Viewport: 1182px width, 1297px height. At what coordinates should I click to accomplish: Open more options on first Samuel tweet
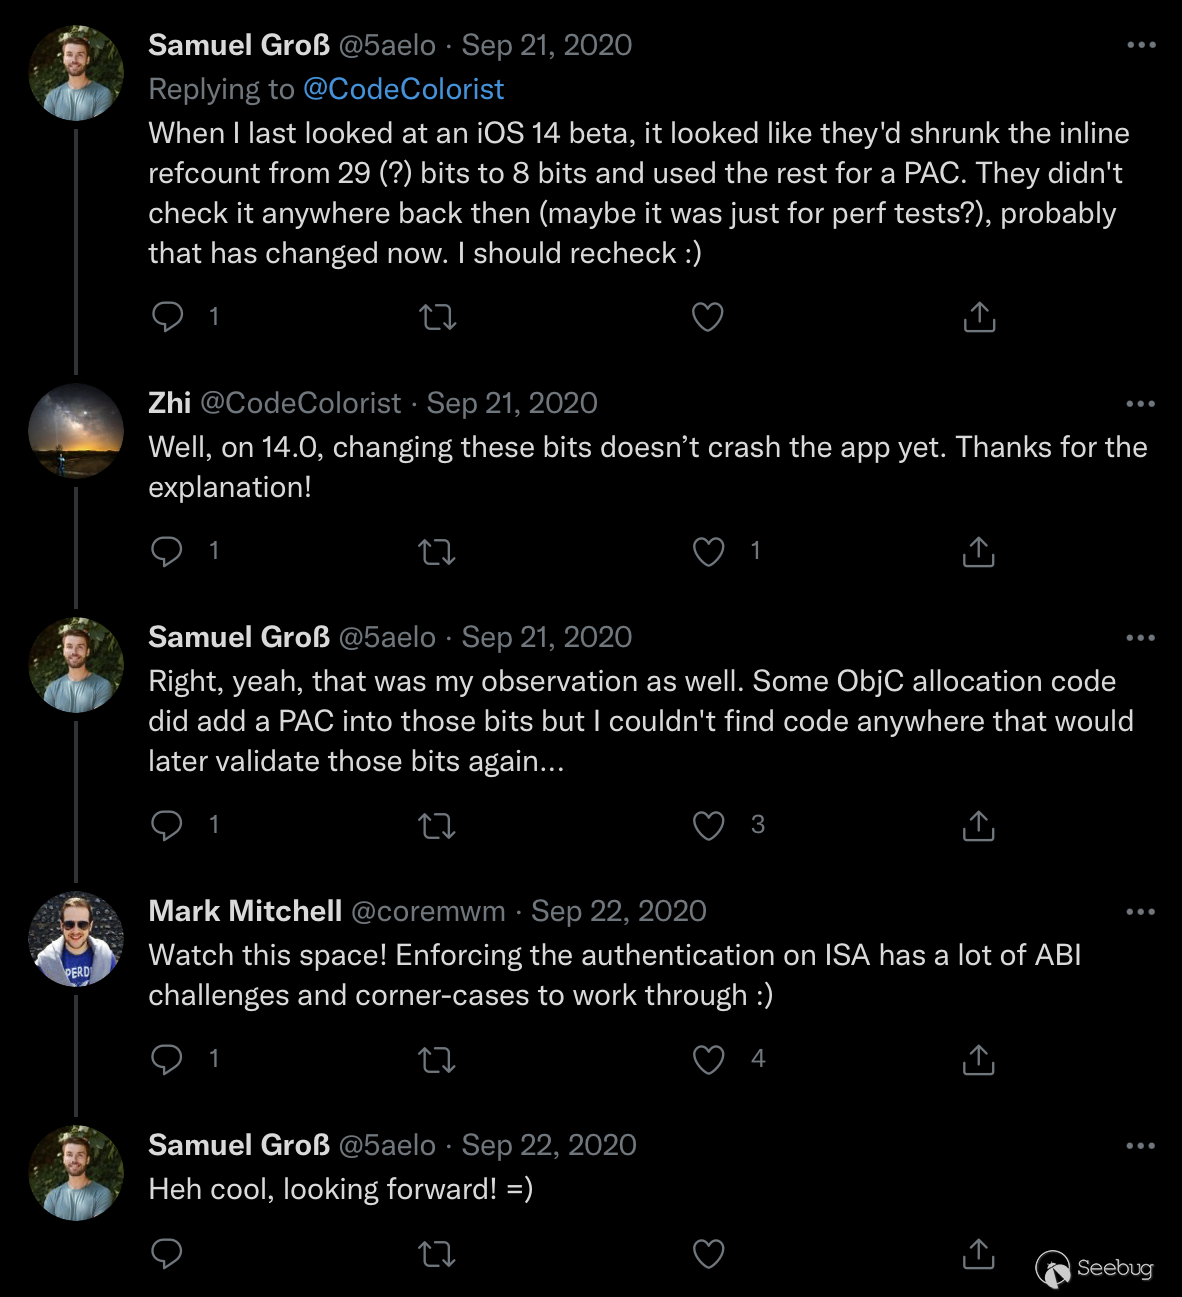point(1141,45)
